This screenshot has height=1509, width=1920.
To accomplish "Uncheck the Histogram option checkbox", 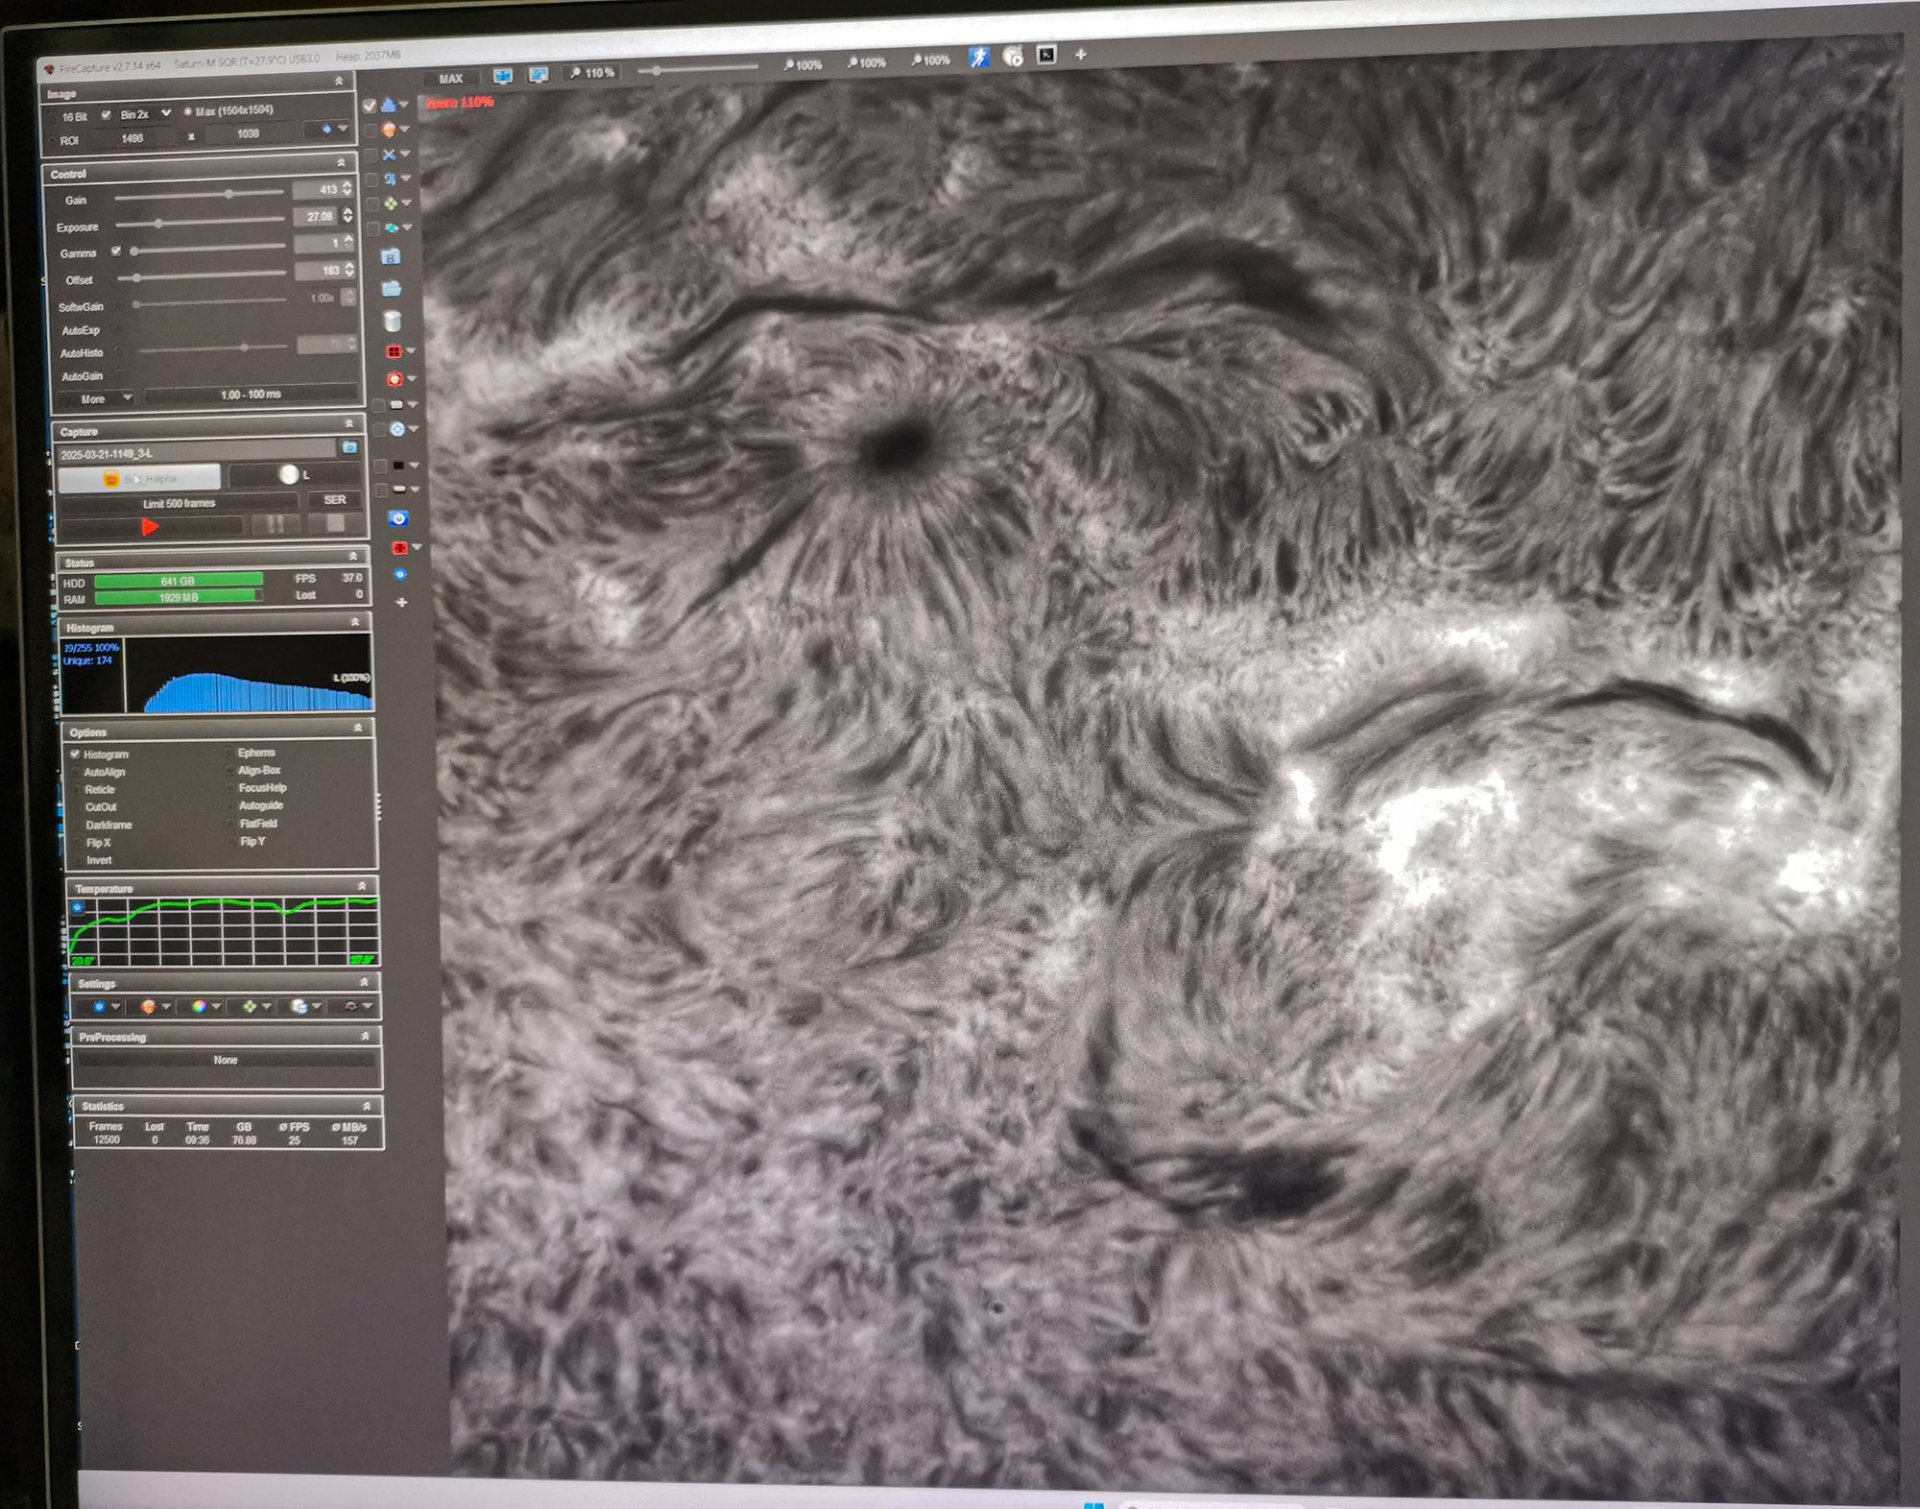I will click(x=76, y=754).
